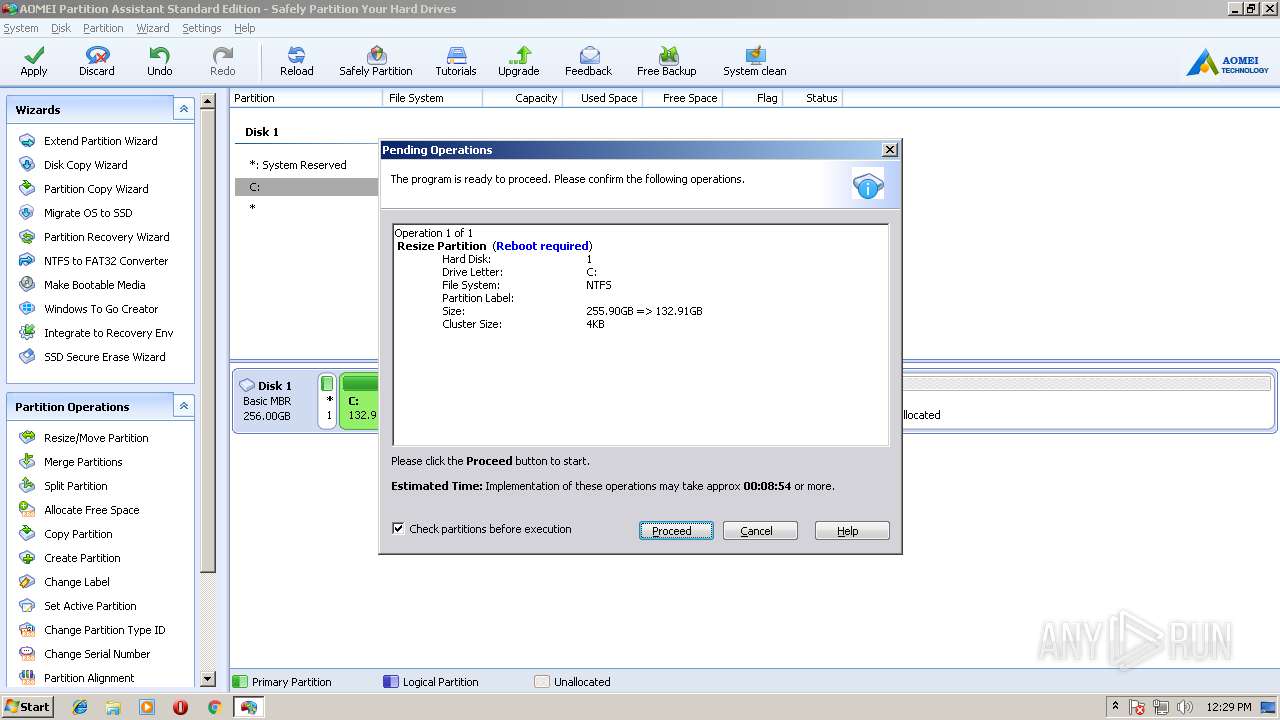This screenshot has width=1280, height=720.
Task: Select the System Reserved partition row
Action: [306, 165]
